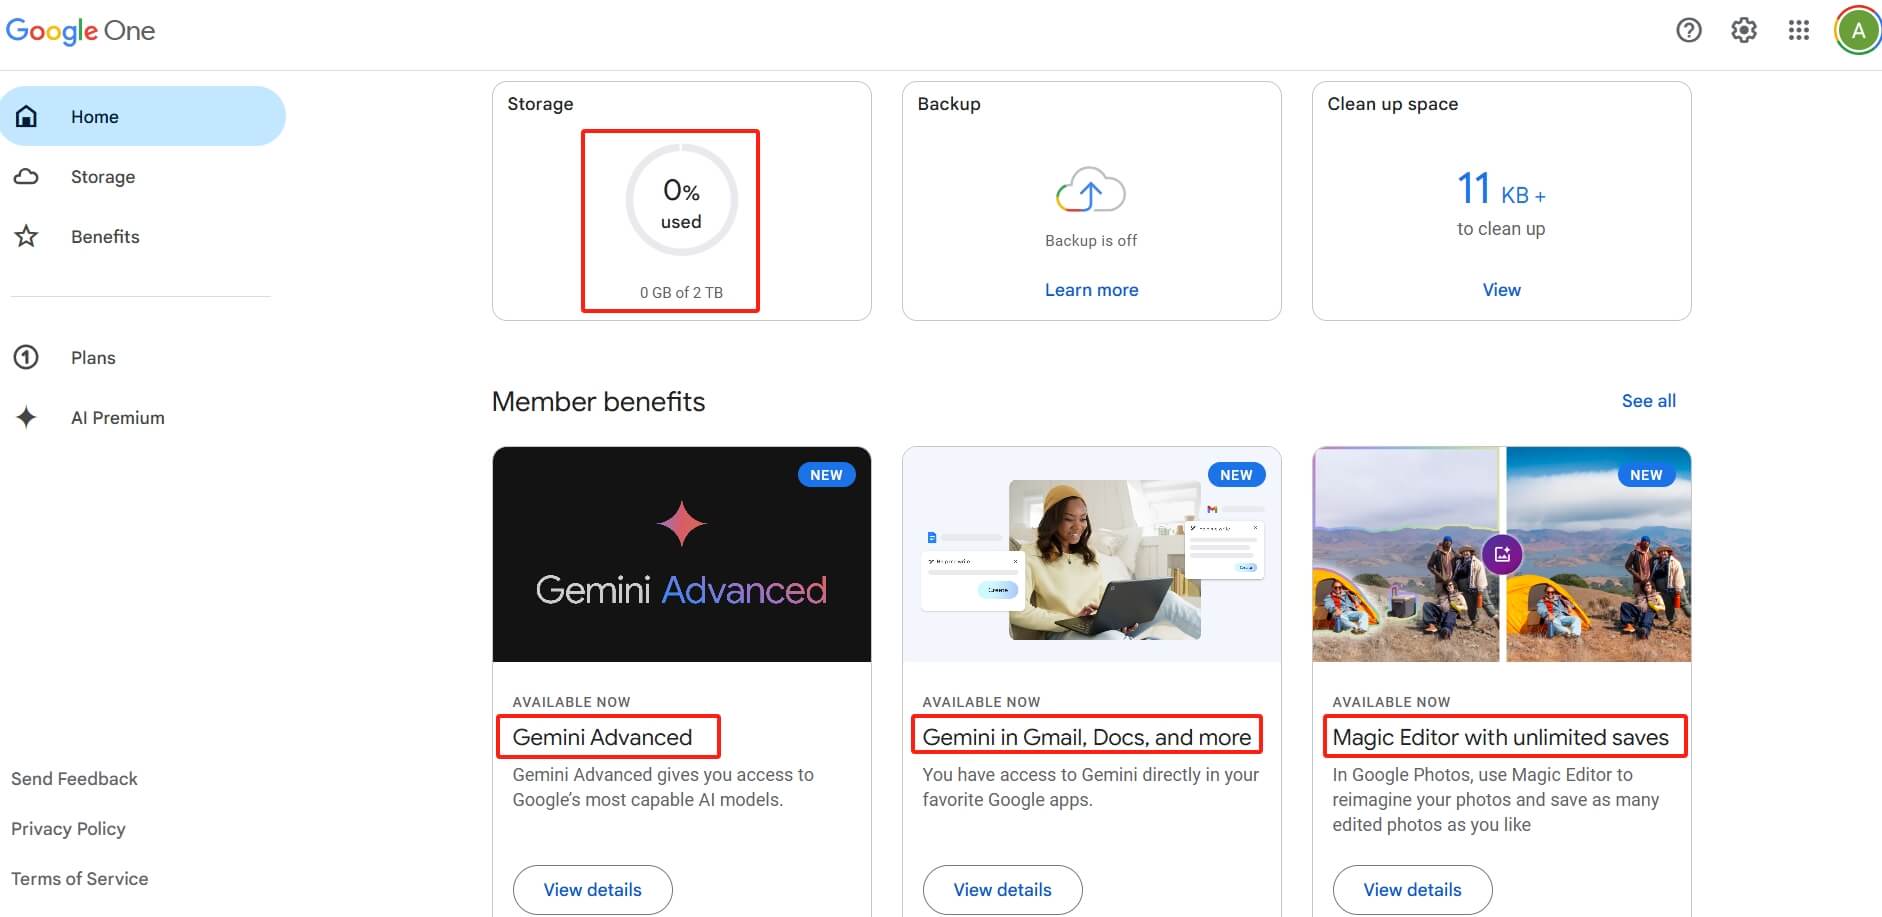This screenshot has height=917, width=1882.
Task: Click the Backup is off status text
Action: coord(1091,241)
